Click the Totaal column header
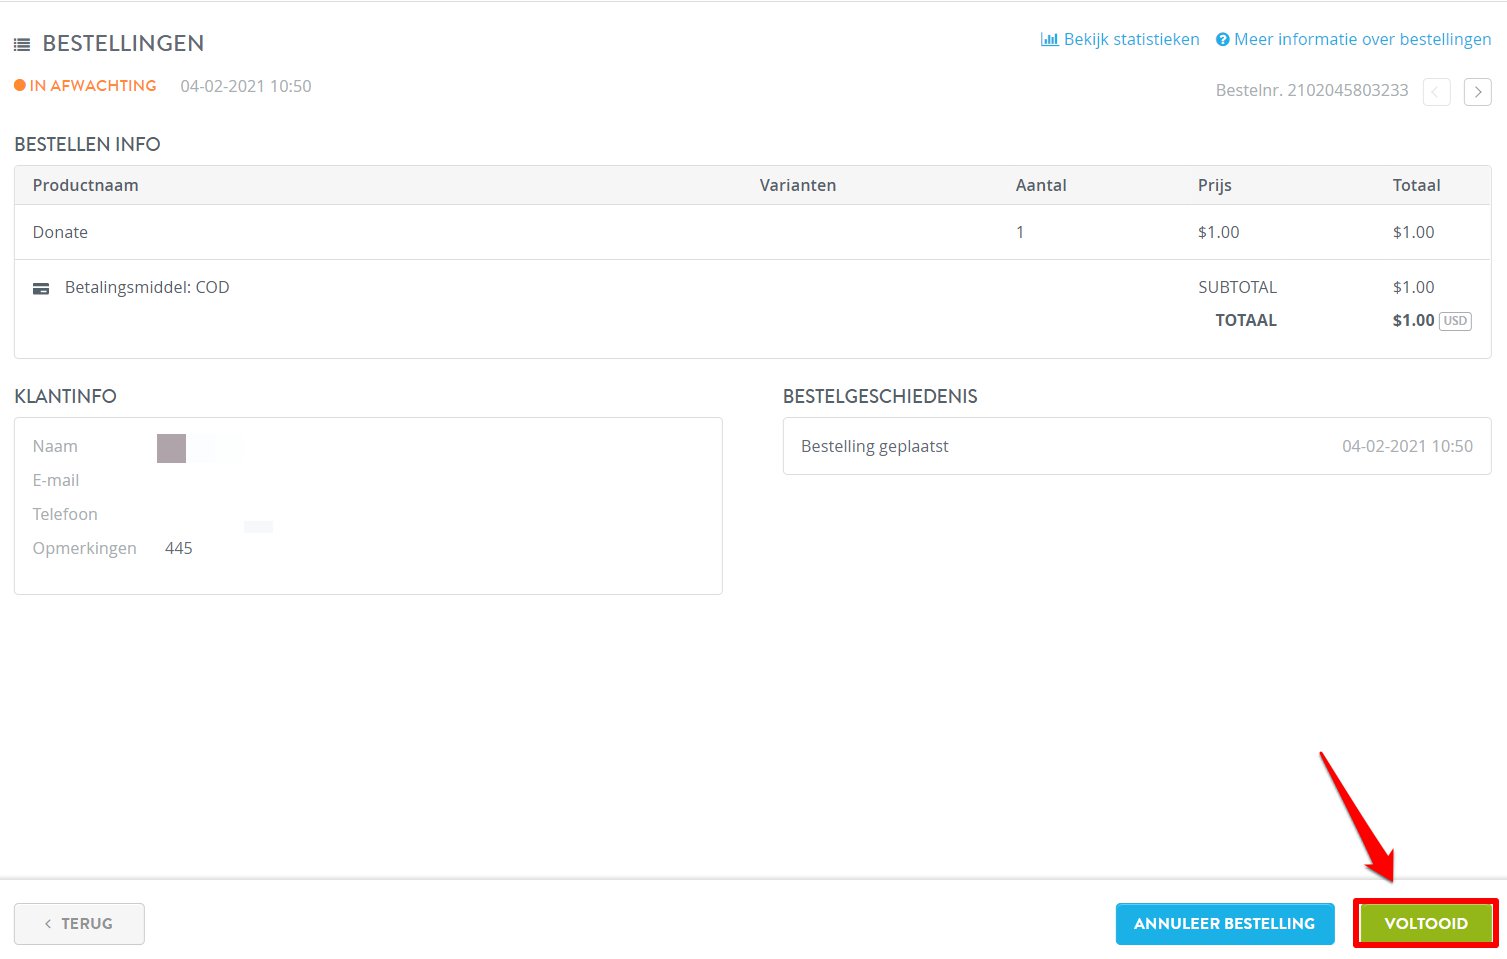 tap(1416, 185)
